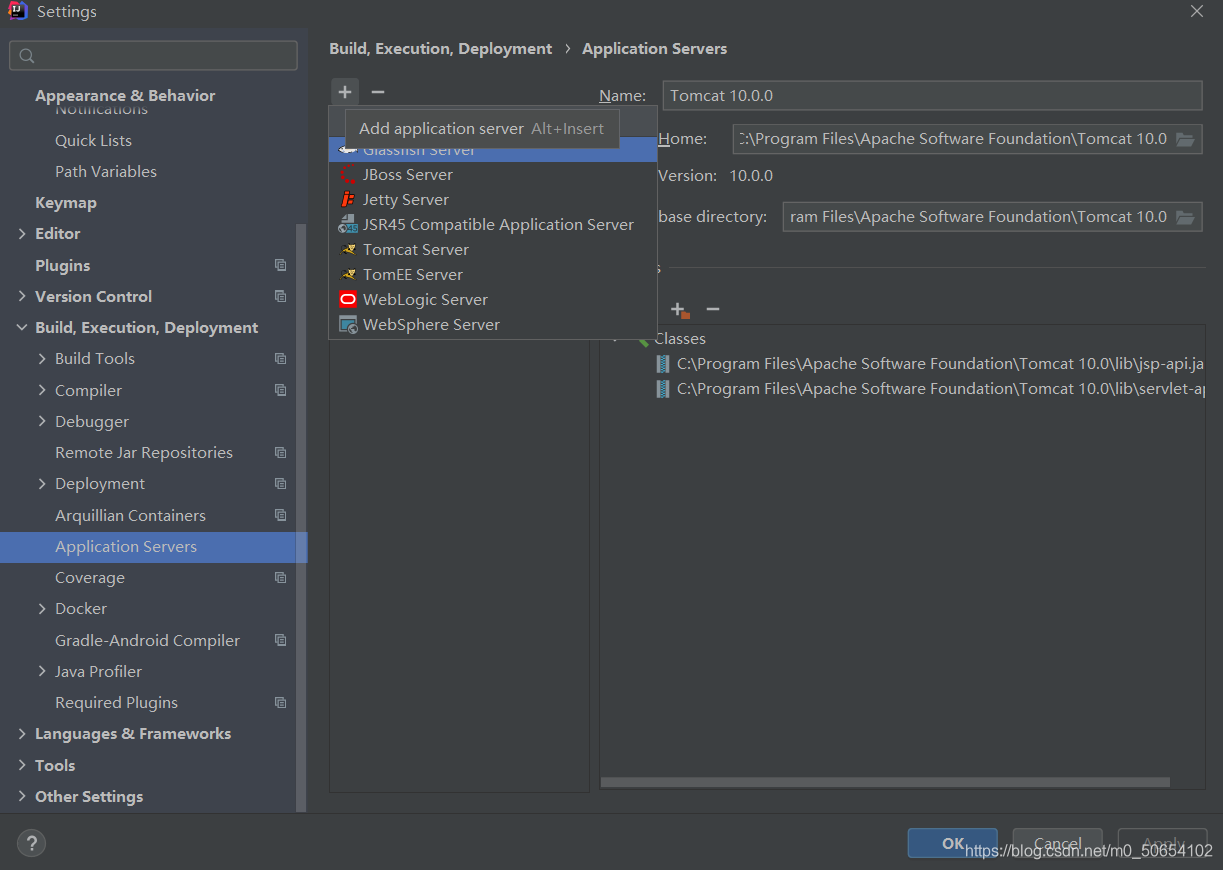The image size is (1223, 870).
Task: Open Arquillian Containers settings
Action: 130,516
